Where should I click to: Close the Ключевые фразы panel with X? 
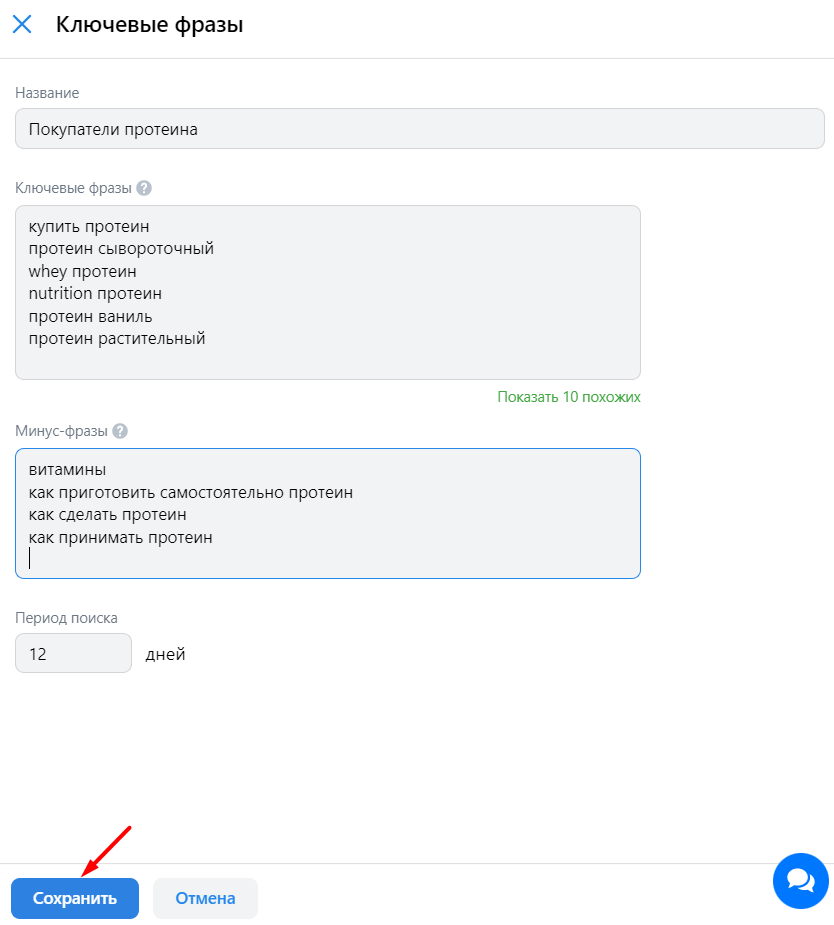[22, 25]
